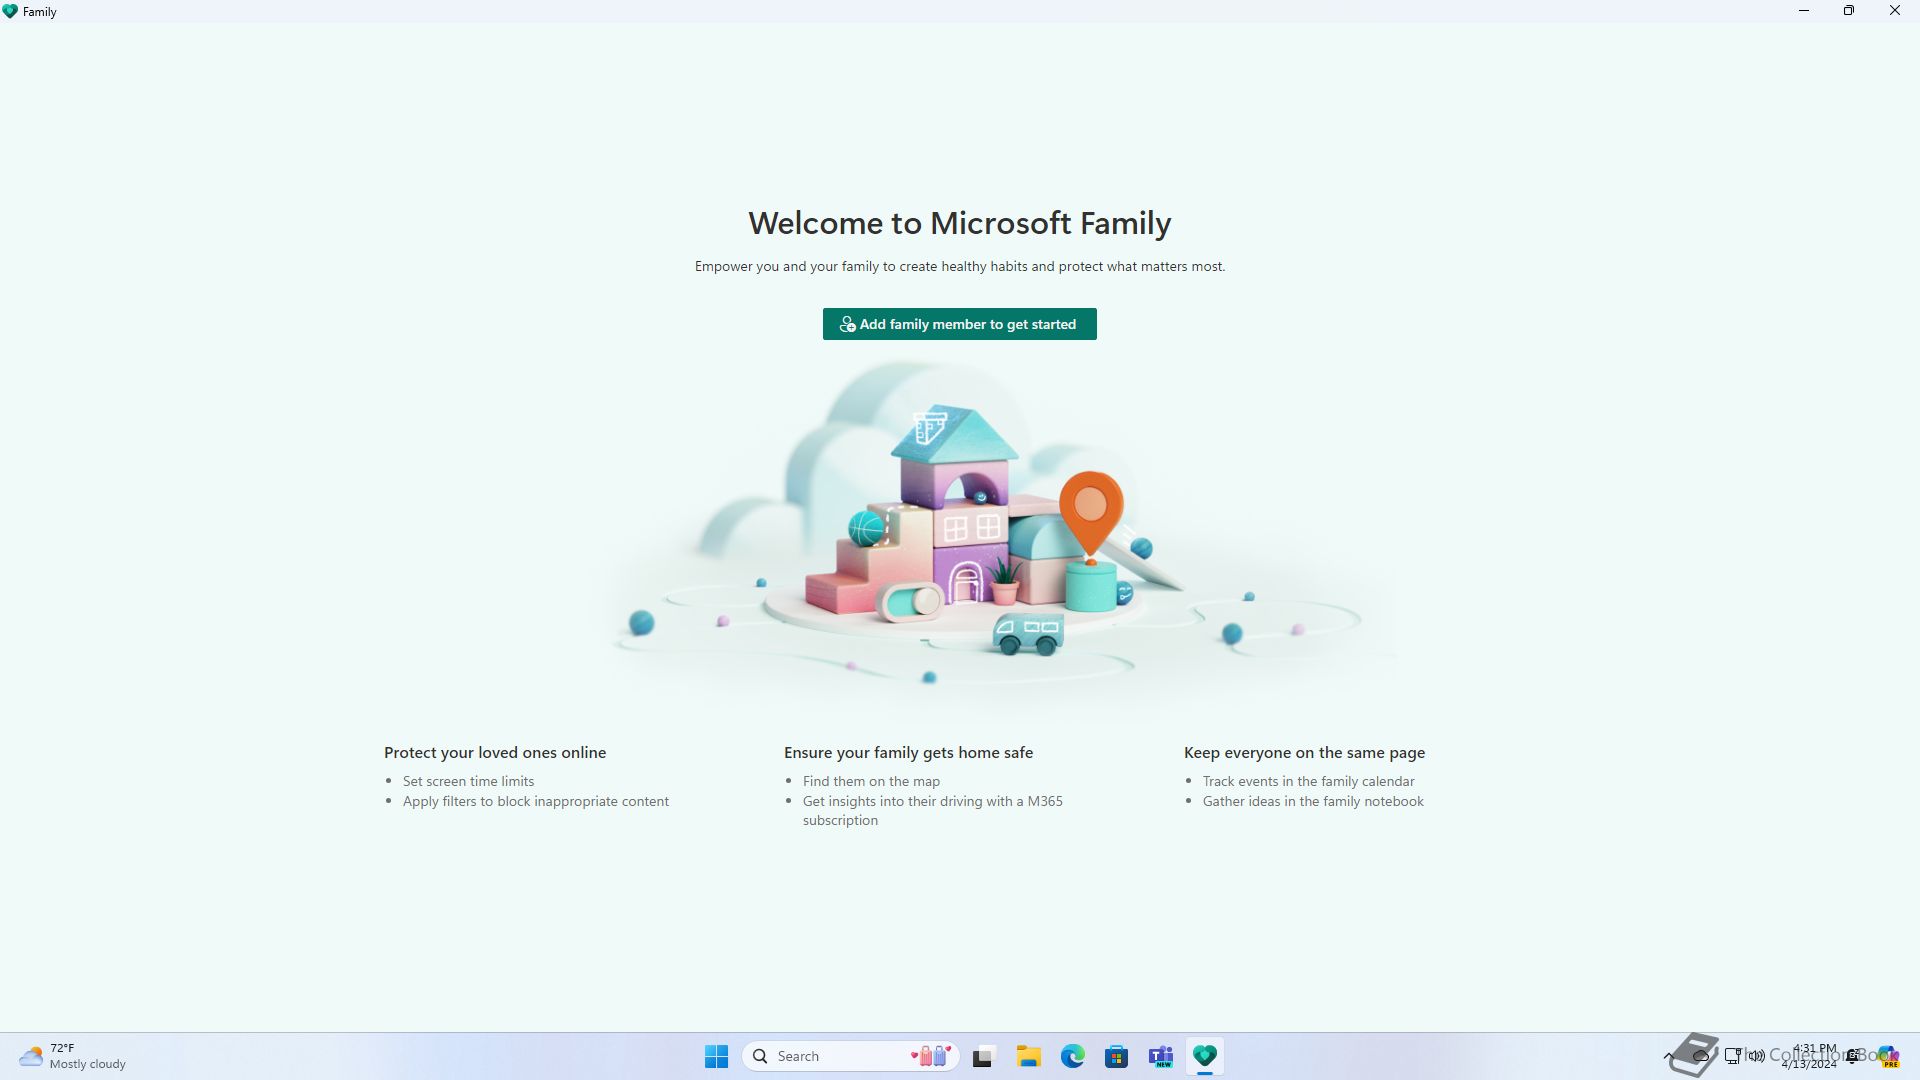Image resolution: width=1920 pixels, height=1080 pixels.
Task: Open Copilot preview icon in taskbar
Action: pyautogui.click(x=1887, y=1056)
